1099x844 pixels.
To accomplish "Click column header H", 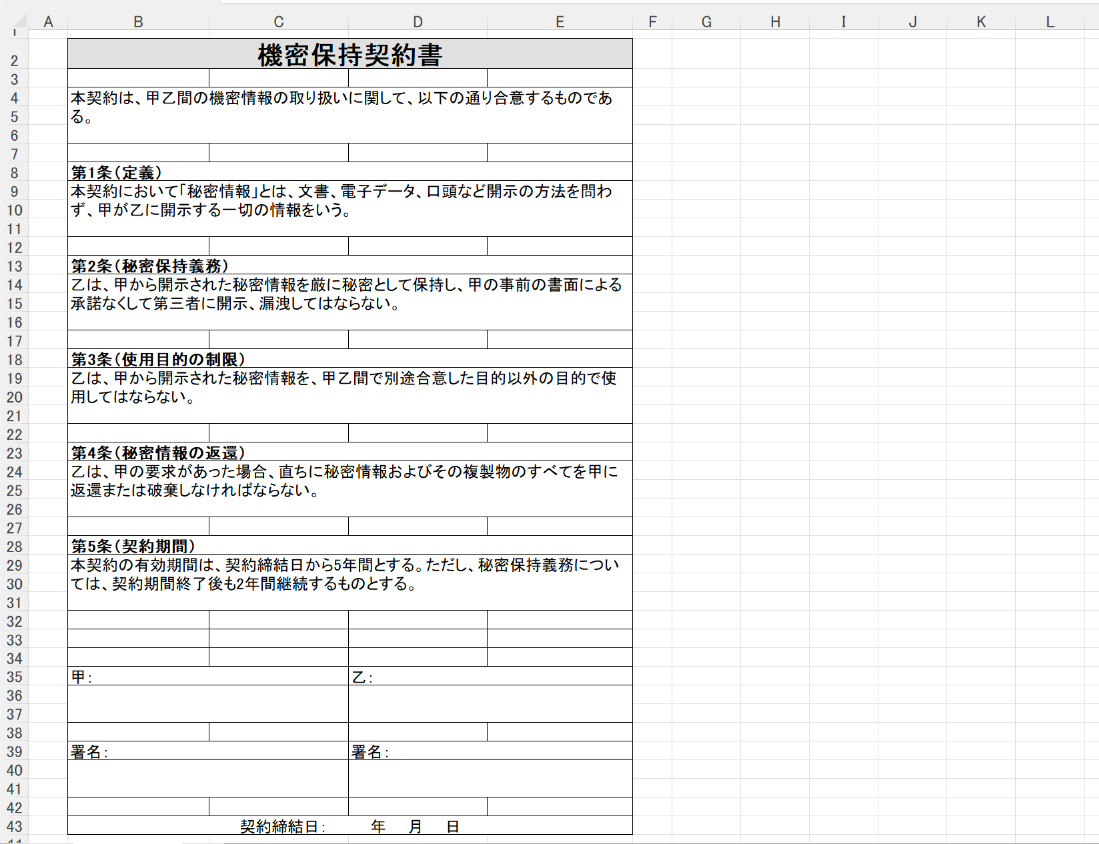I will pyautogui.click(x=774, y=22).
